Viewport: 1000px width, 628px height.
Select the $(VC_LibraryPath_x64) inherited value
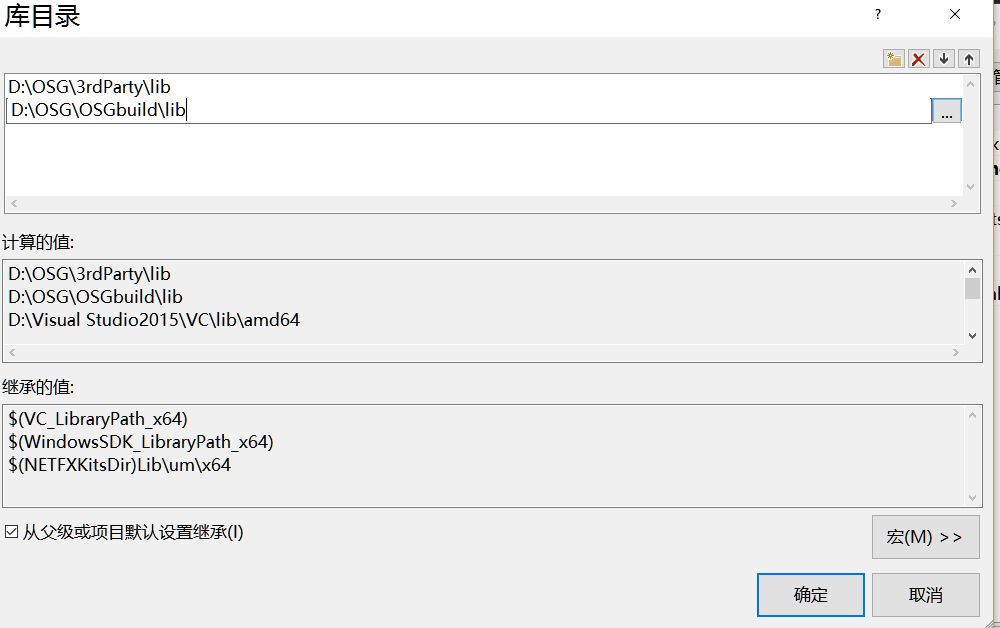98,418
